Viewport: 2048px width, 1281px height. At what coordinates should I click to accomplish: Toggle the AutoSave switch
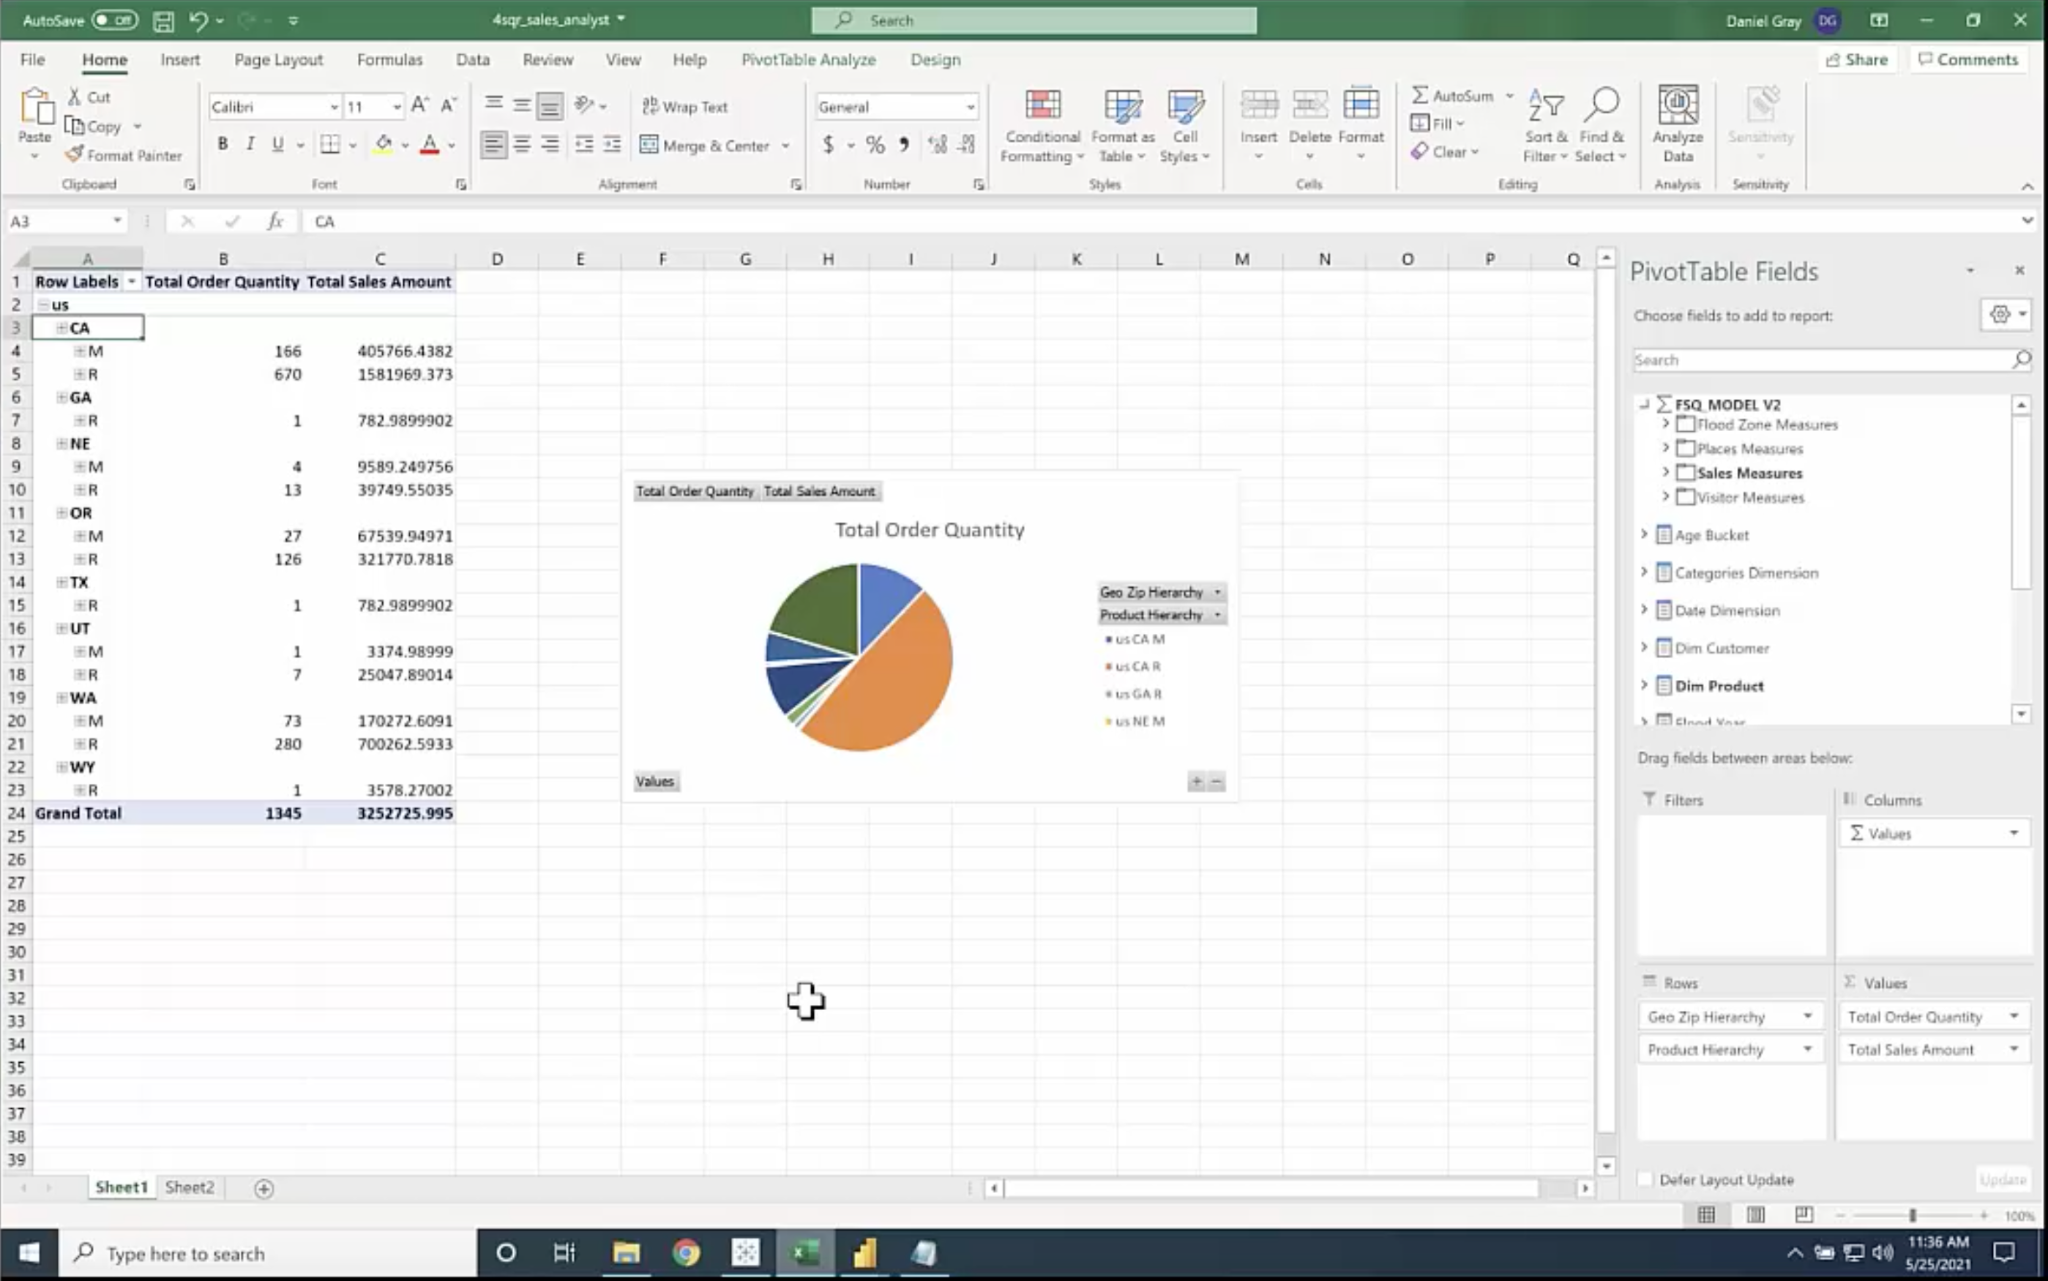point(115,20)
